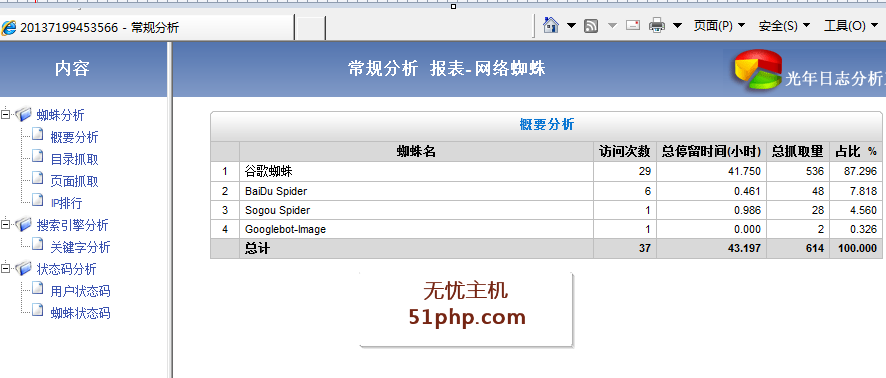Image resolution: width=886 pixels, height=378 pixels.
Task: Click the IP排行 page icon
Action: (38, 200)
